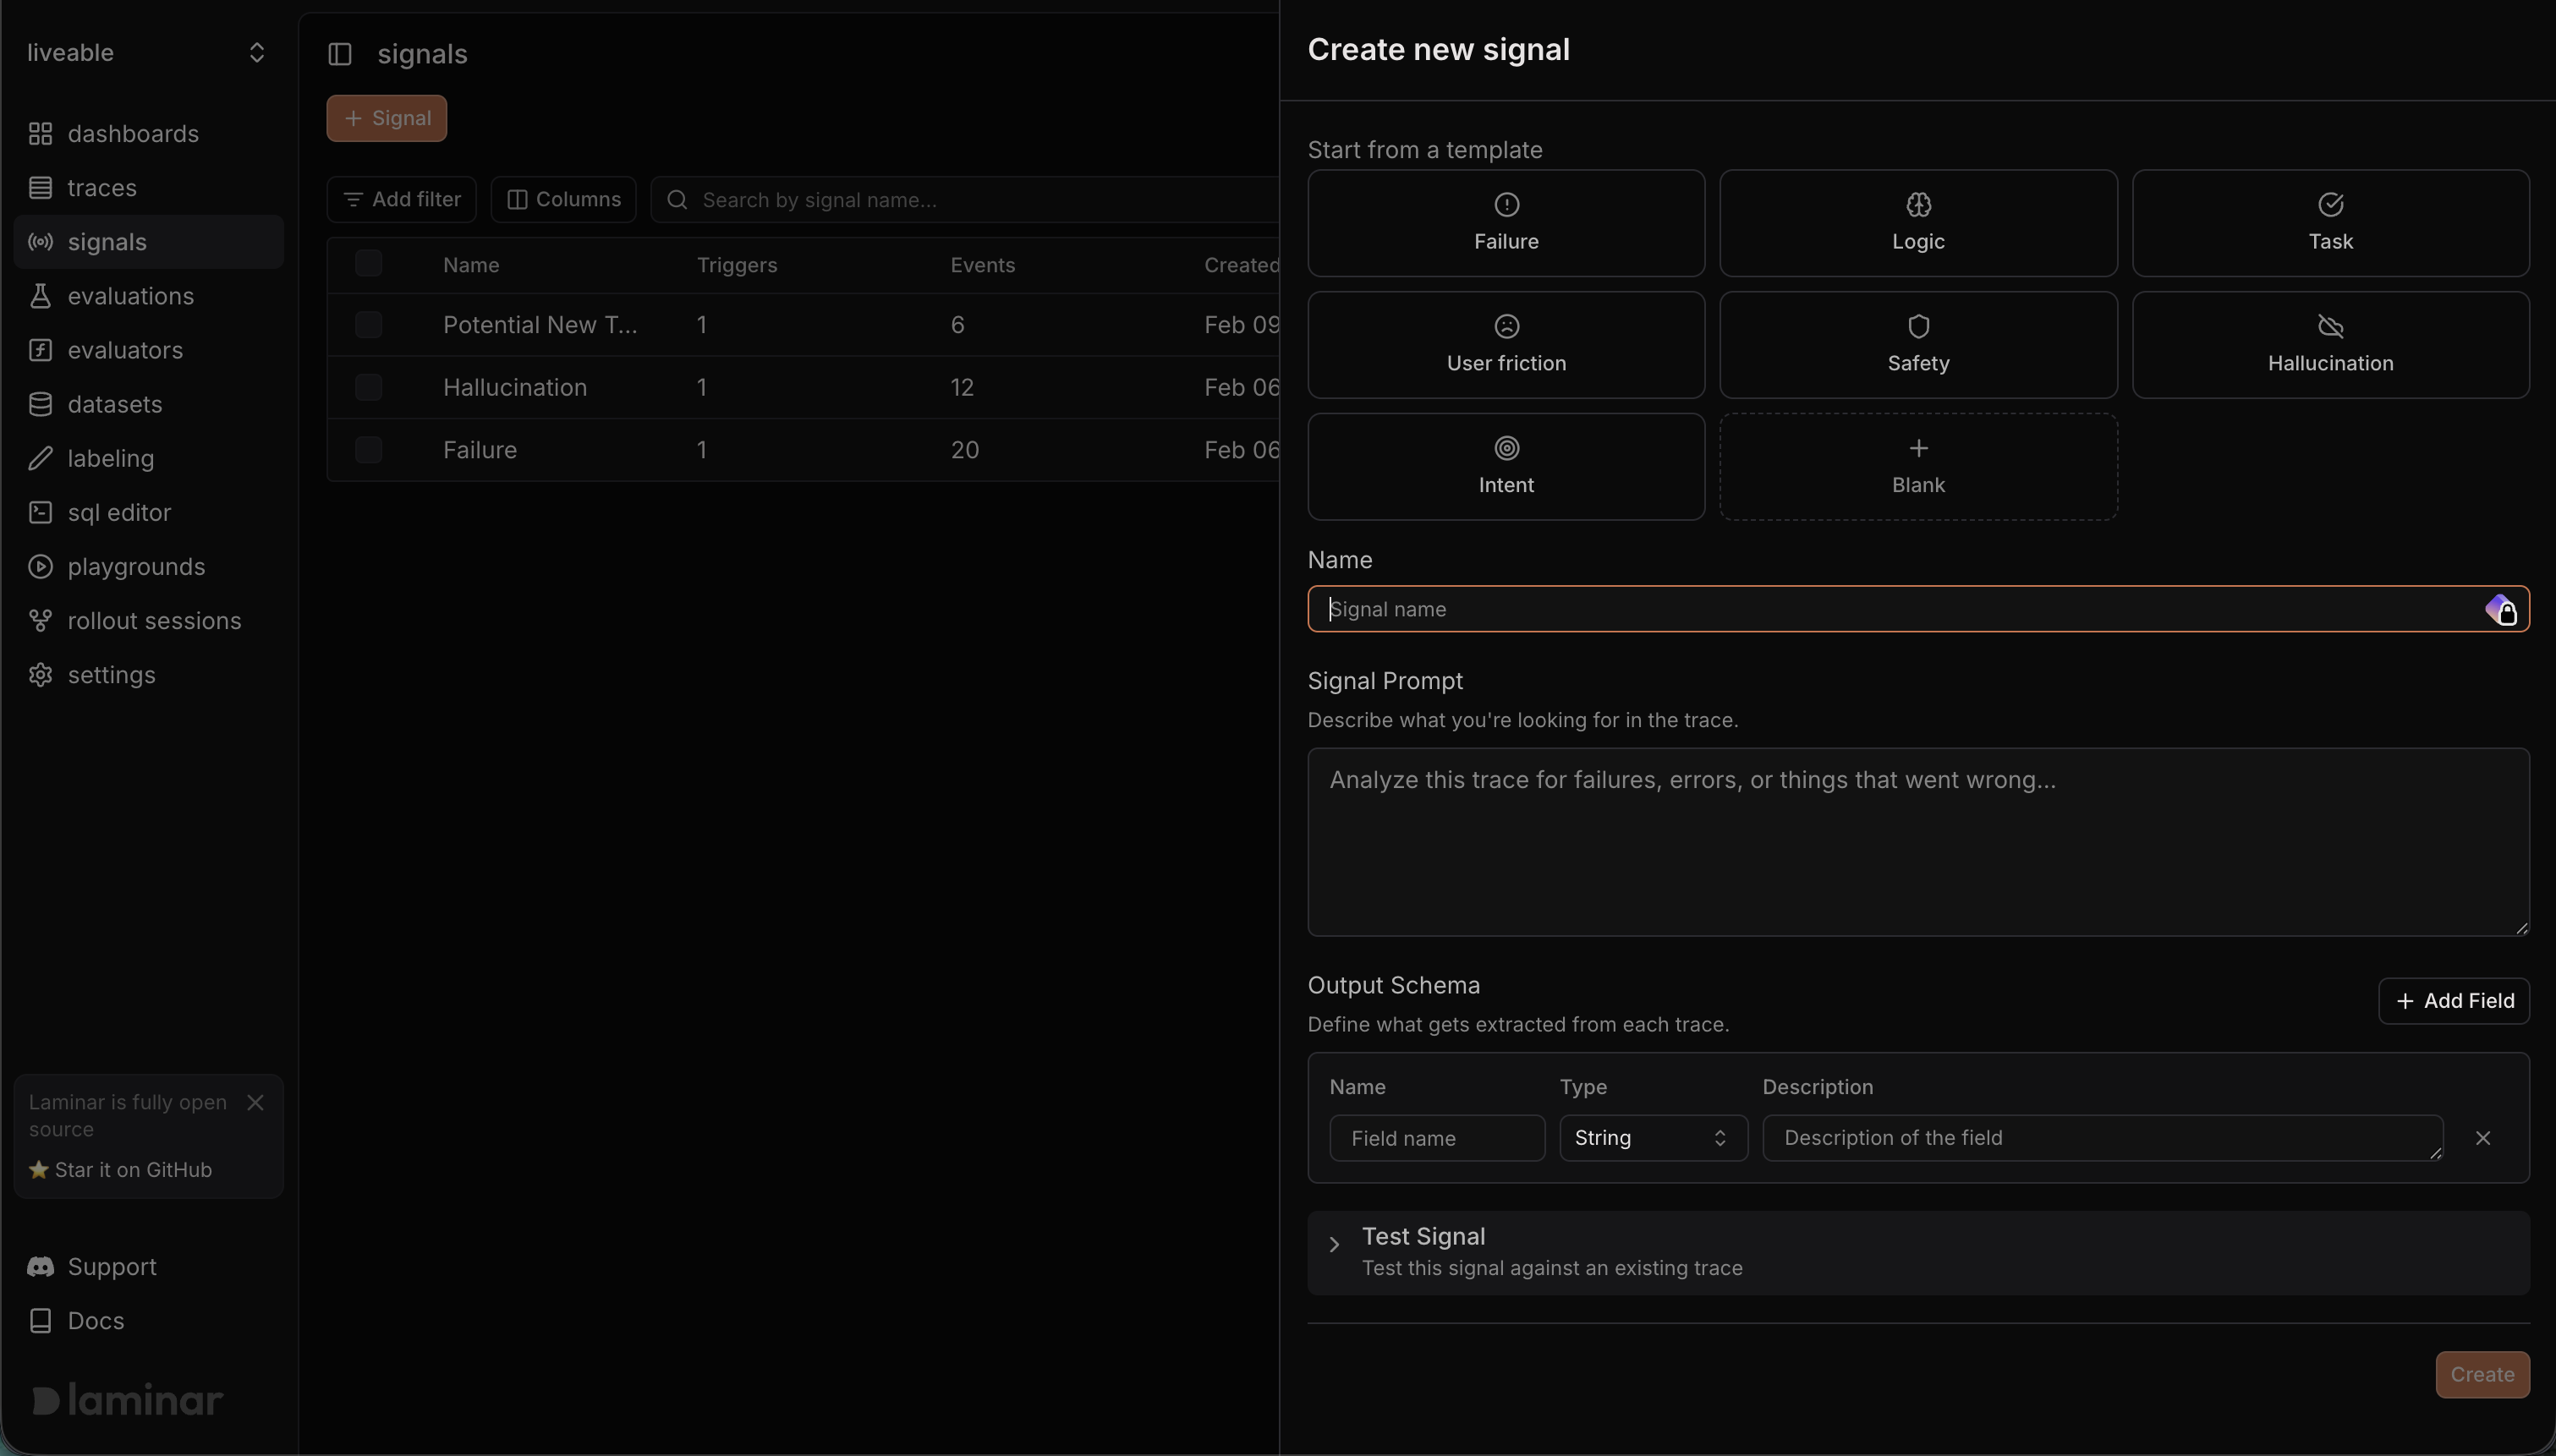This screenshot has width=2556, height=1456.
Task: Select the User friction template
Action: coord(1505,344)
